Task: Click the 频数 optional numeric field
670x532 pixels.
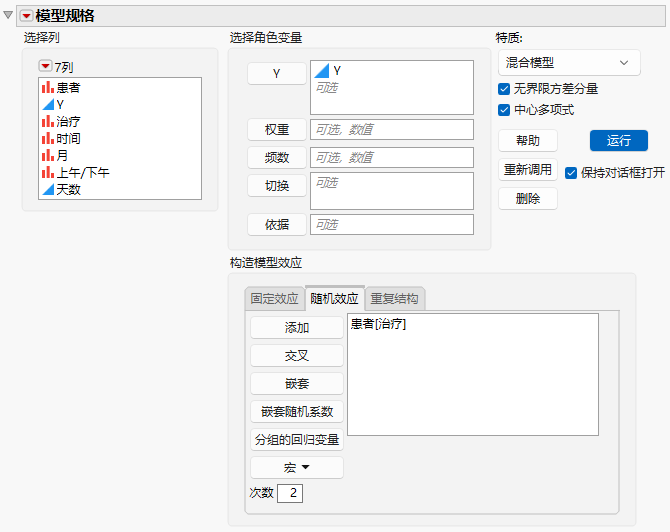Action: pyautogui.click(x=392, y=158)
